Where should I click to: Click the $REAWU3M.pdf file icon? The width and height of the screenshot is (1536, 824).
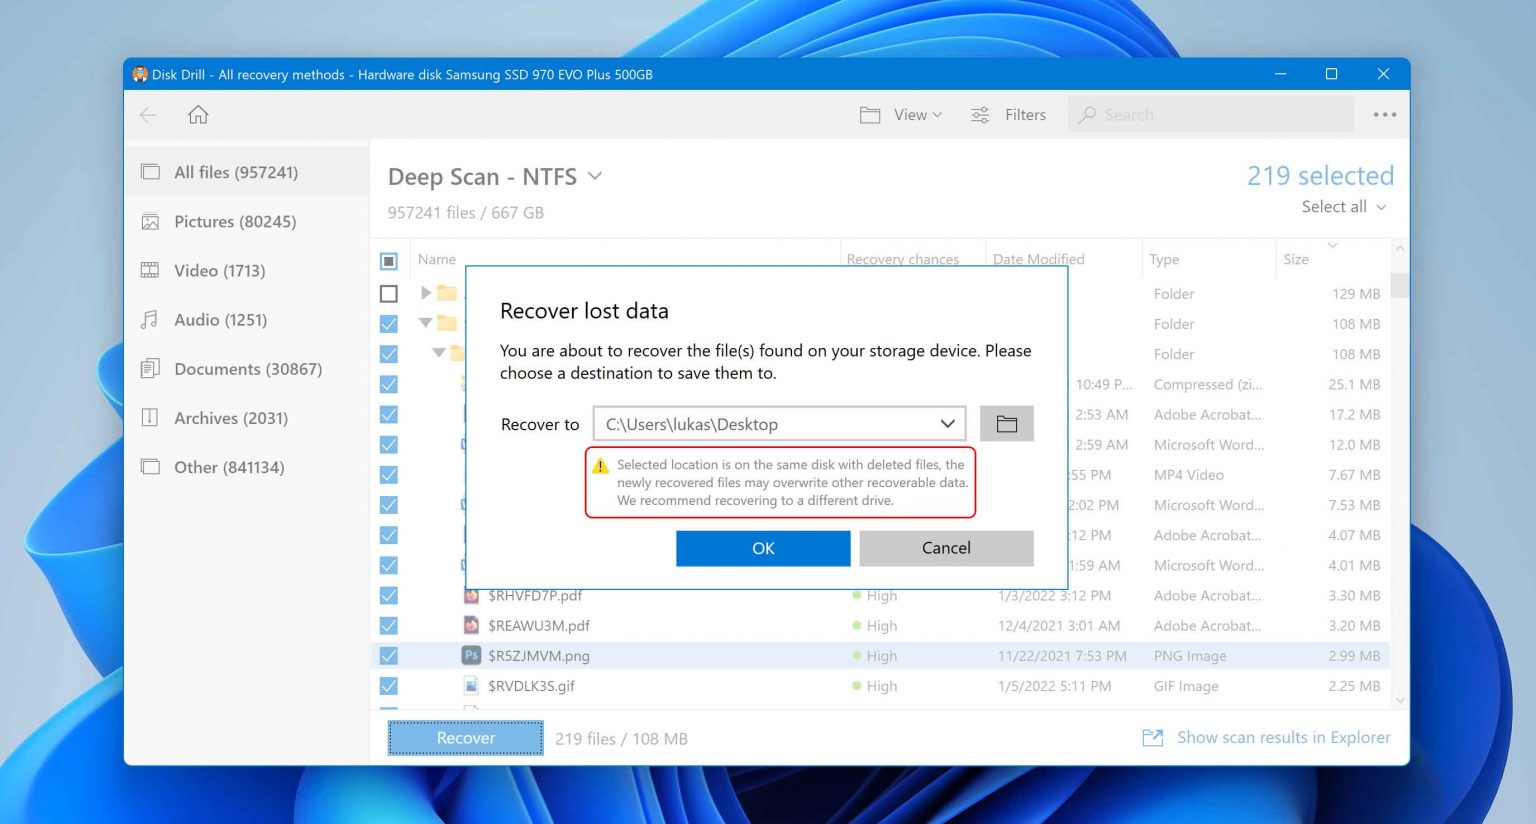point(471,626)
